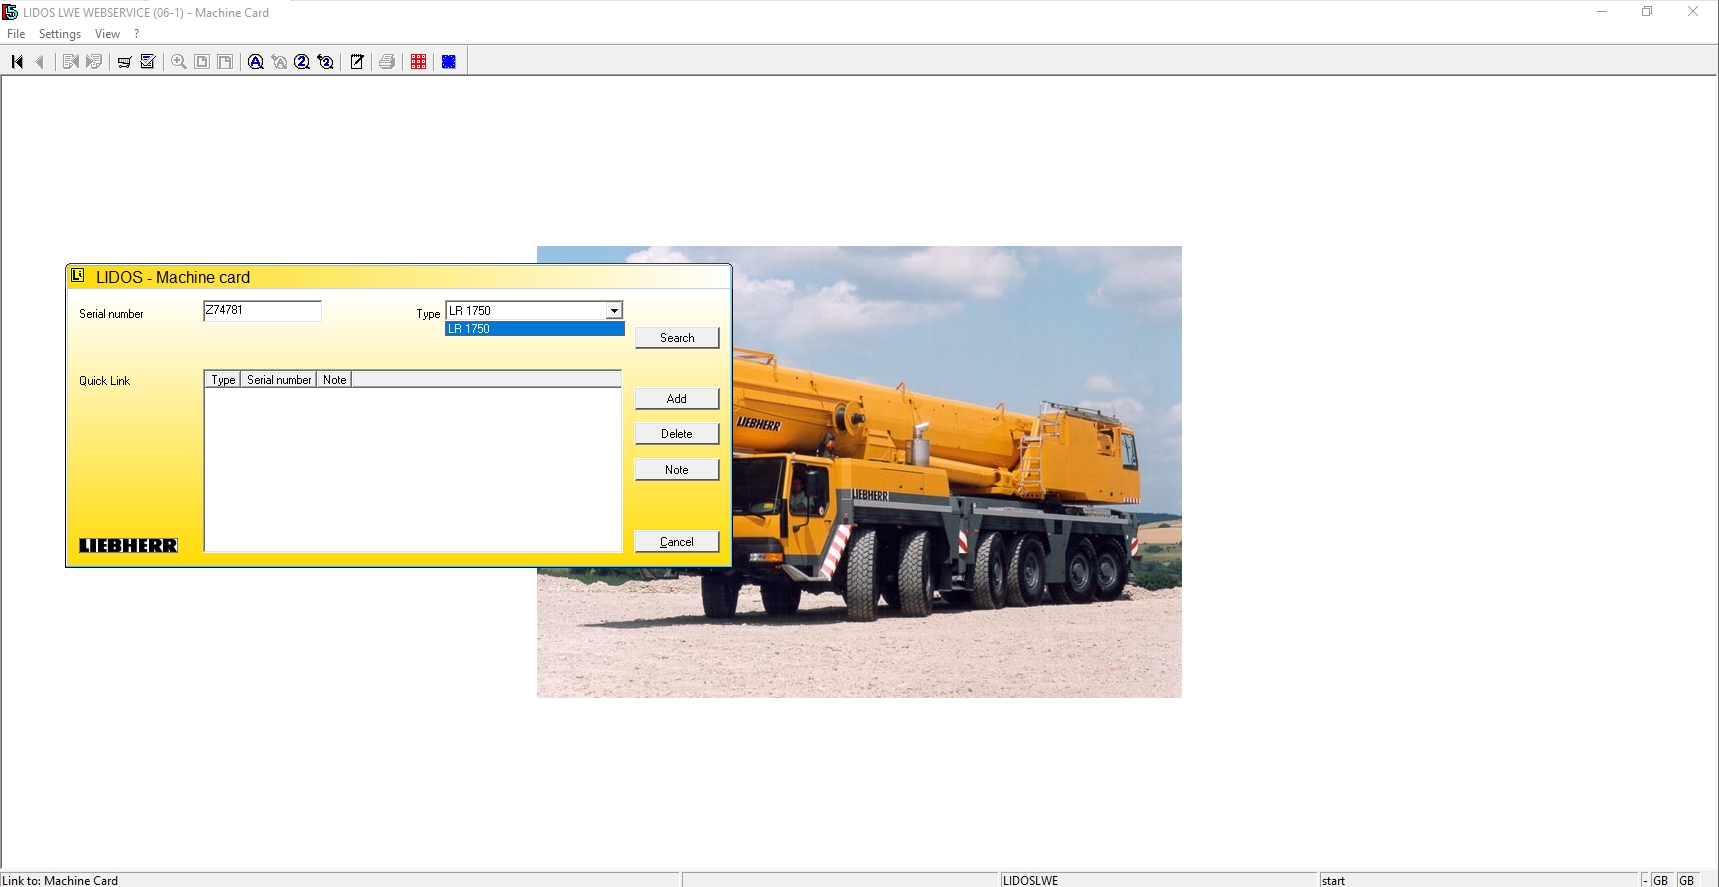The height and width of the screenshot is (887, 1719).
Task: Click the 'Quick Link' label
Action: tap(105, 381)
